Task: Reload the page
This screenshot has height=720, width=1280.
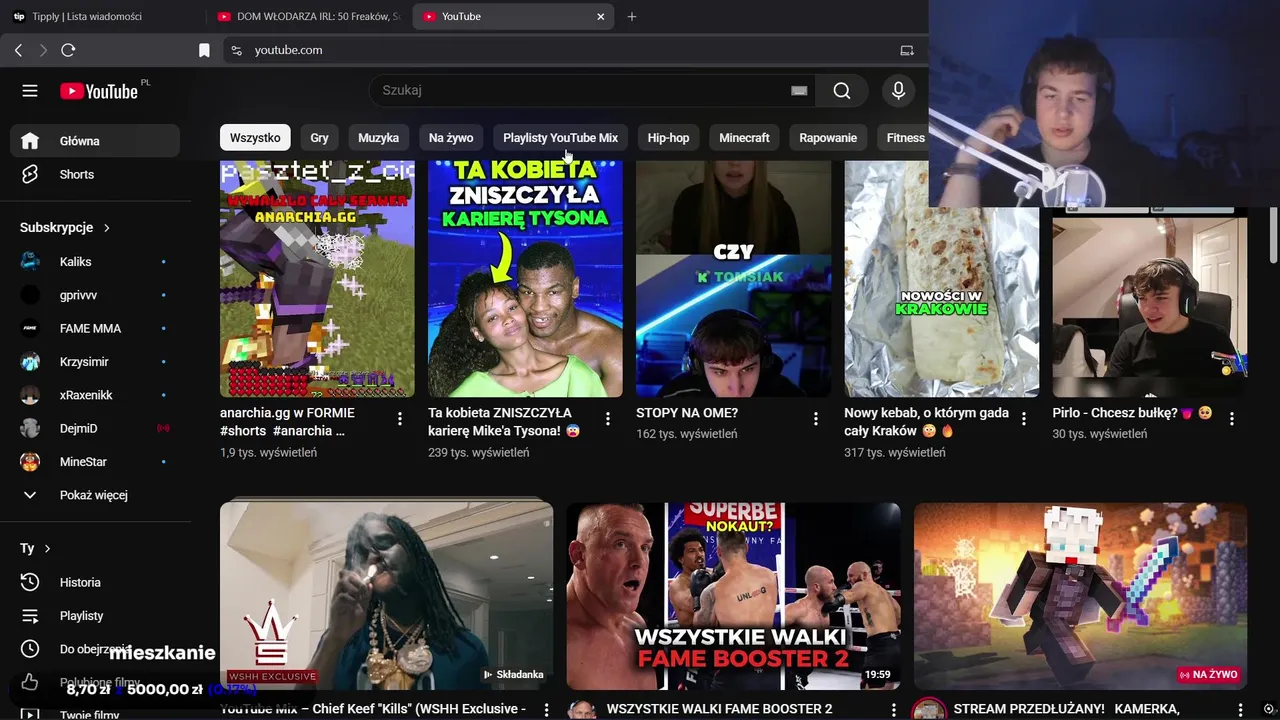Action: (x=68, y=50)
